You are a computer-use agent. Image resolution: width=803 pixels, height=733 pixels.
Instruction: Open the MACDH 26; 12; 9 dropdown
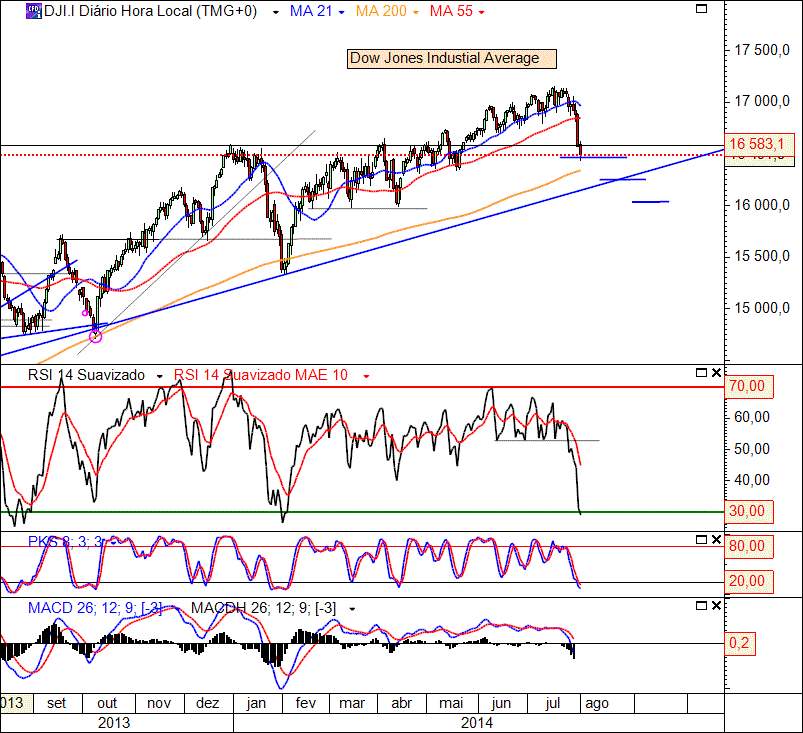point(352,610)
